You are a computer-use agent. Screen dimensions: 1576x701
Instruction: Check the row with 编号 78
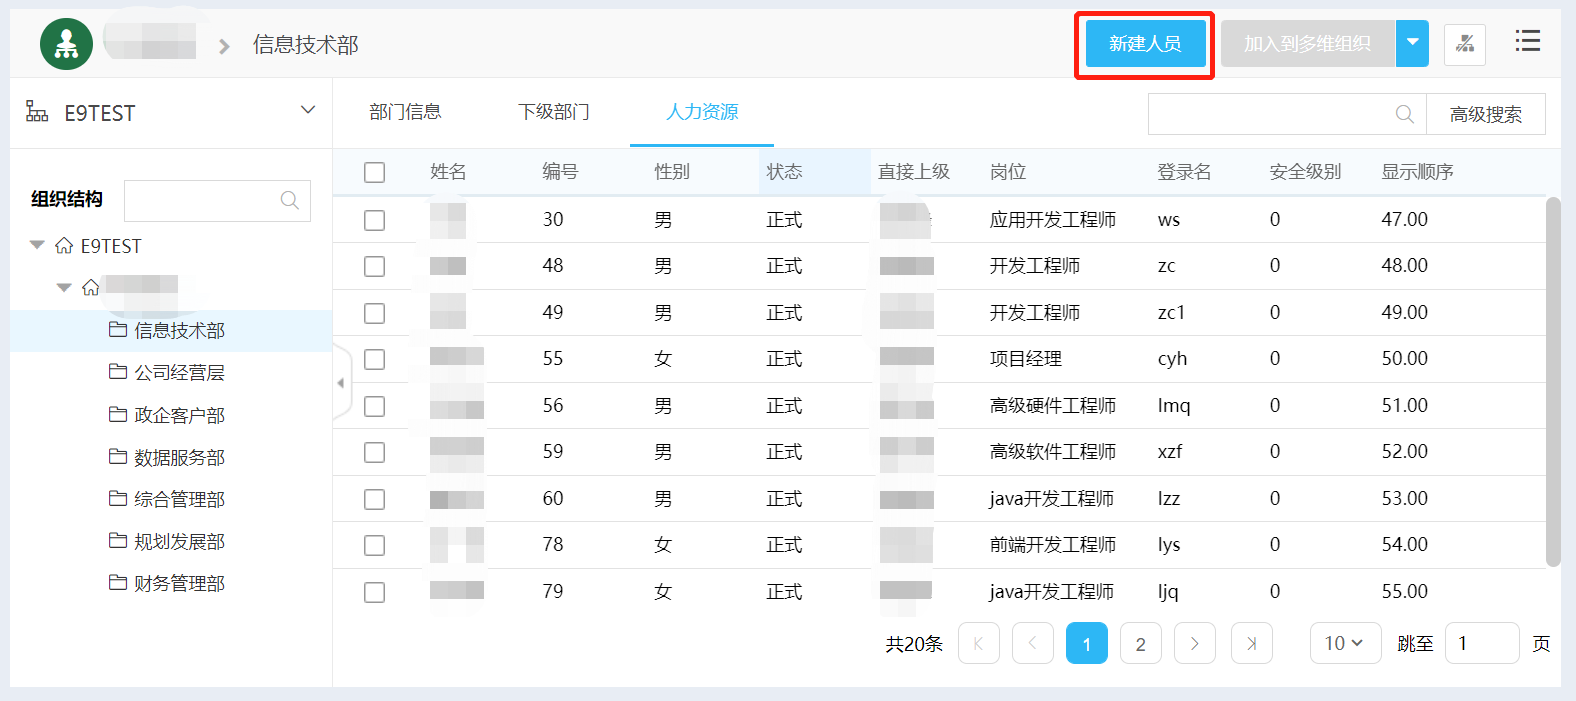pos(375,545)
